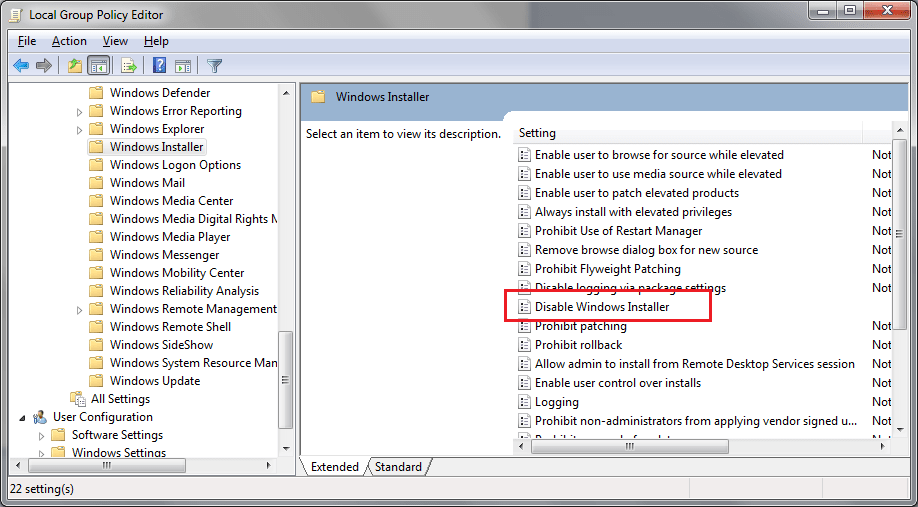Select Allow admin to install from Remote Desktop Services
Viewport: 918px width, 507px height.
coord(694,364)
